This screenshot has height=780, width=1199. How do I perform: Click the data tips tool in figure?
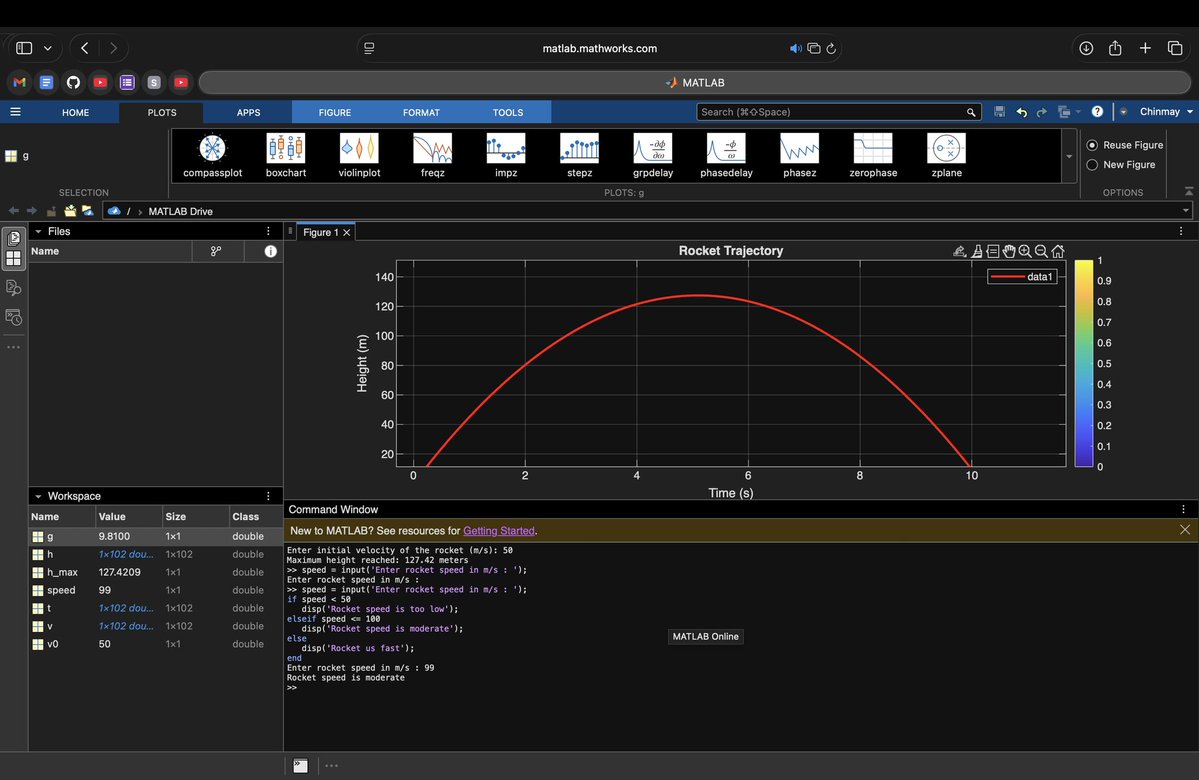tap(993, 251)
